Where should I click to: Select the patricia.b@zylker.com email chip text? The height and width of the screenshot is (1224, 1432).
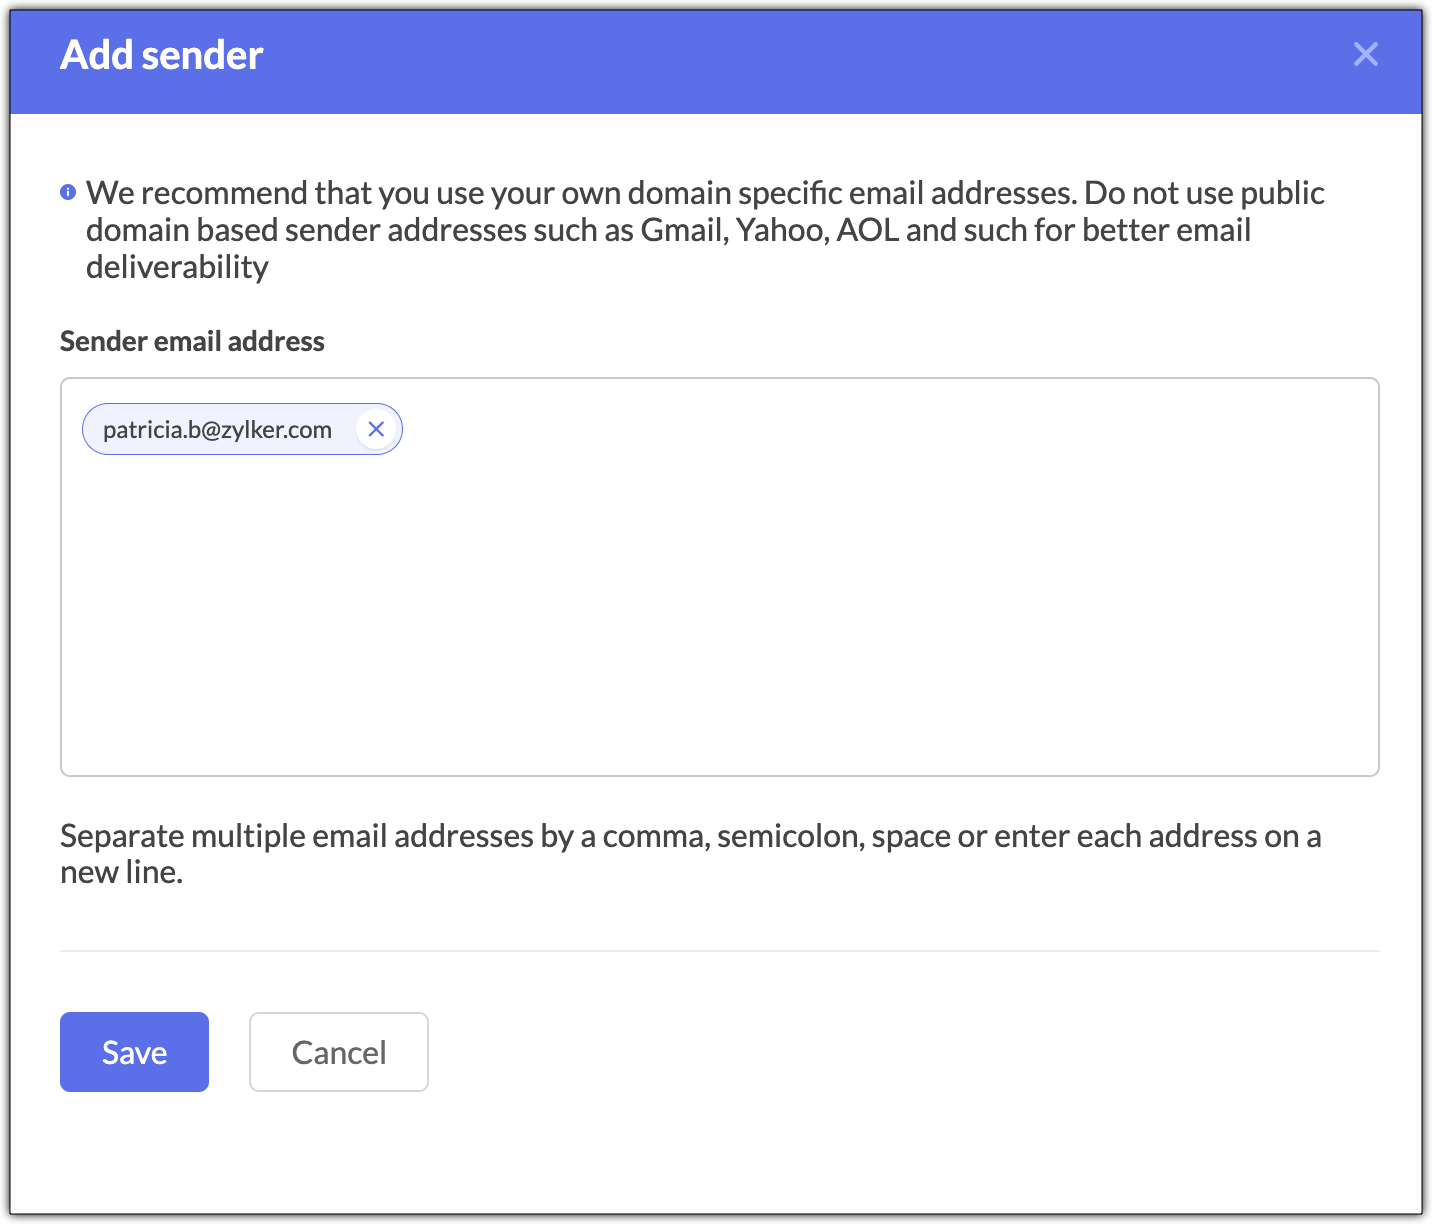point(217,430)
